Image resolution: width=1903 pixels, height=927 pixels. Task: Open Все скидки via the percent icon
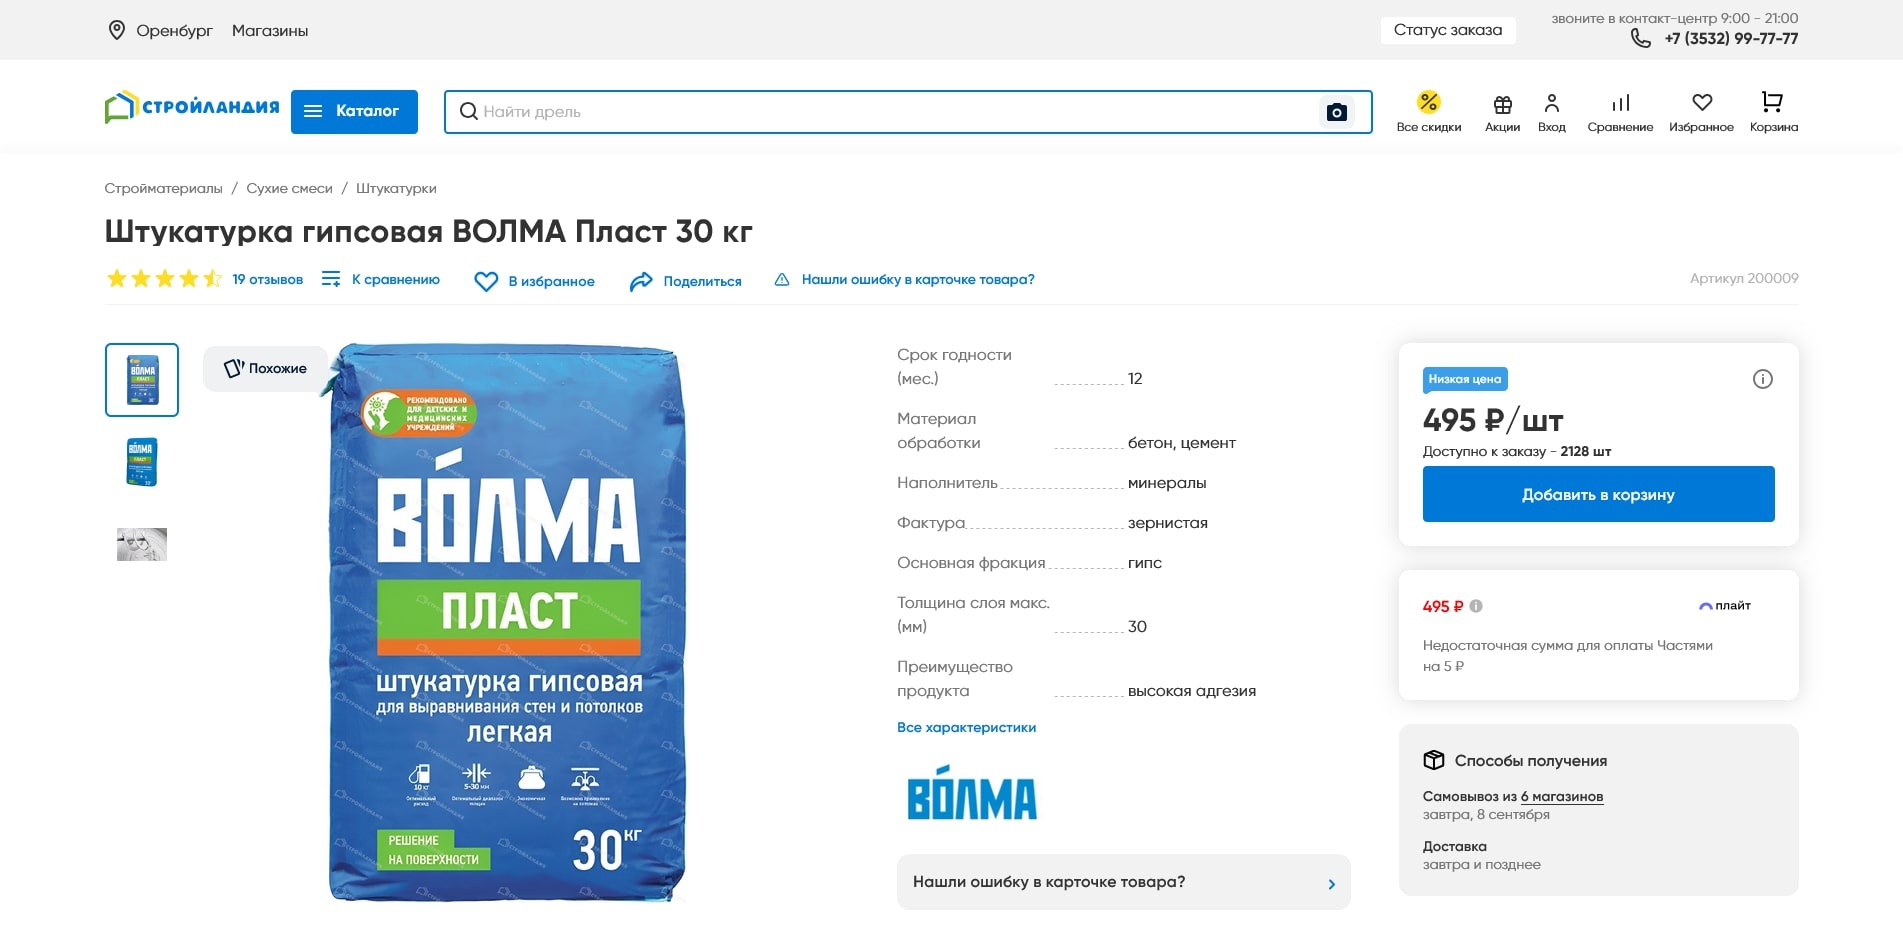[1428, 101]
